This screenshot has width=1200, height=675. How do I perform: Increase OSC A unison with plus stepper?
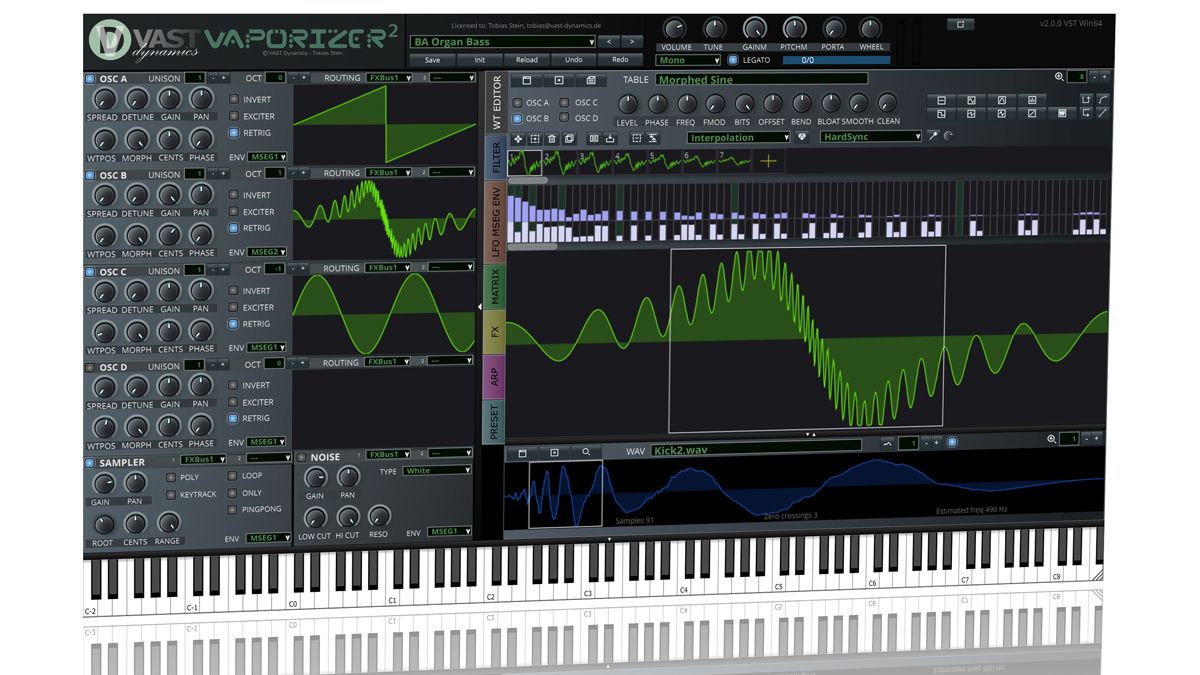click(224, 78)
